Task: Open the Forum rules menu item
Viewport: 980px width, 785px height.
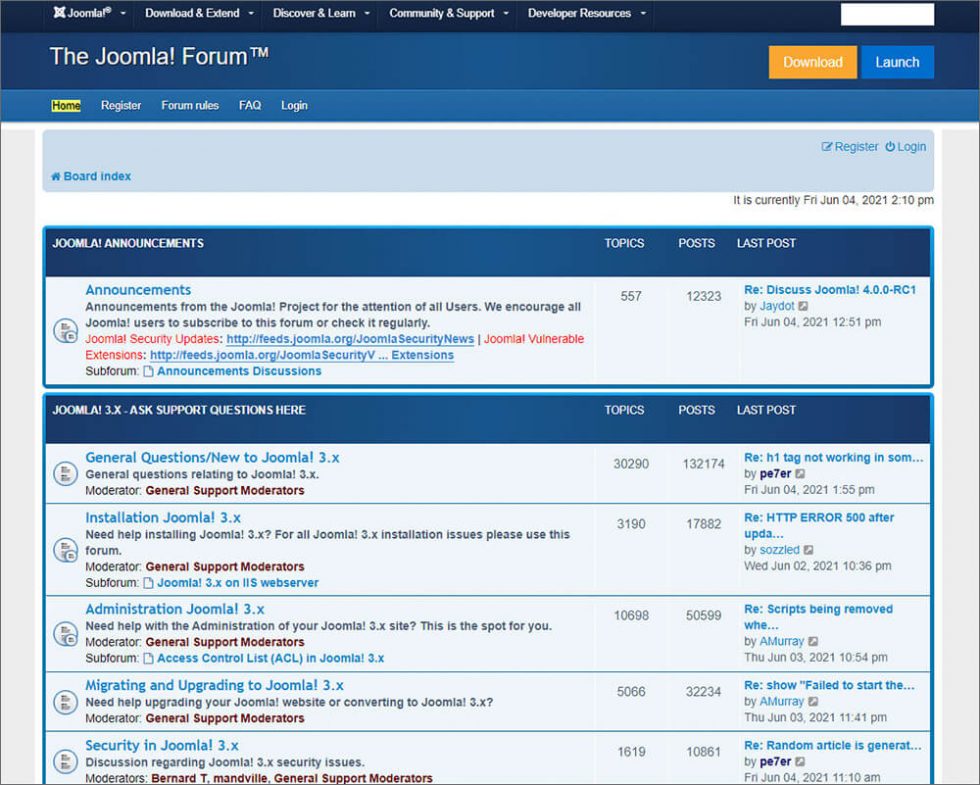Action: 190,105
